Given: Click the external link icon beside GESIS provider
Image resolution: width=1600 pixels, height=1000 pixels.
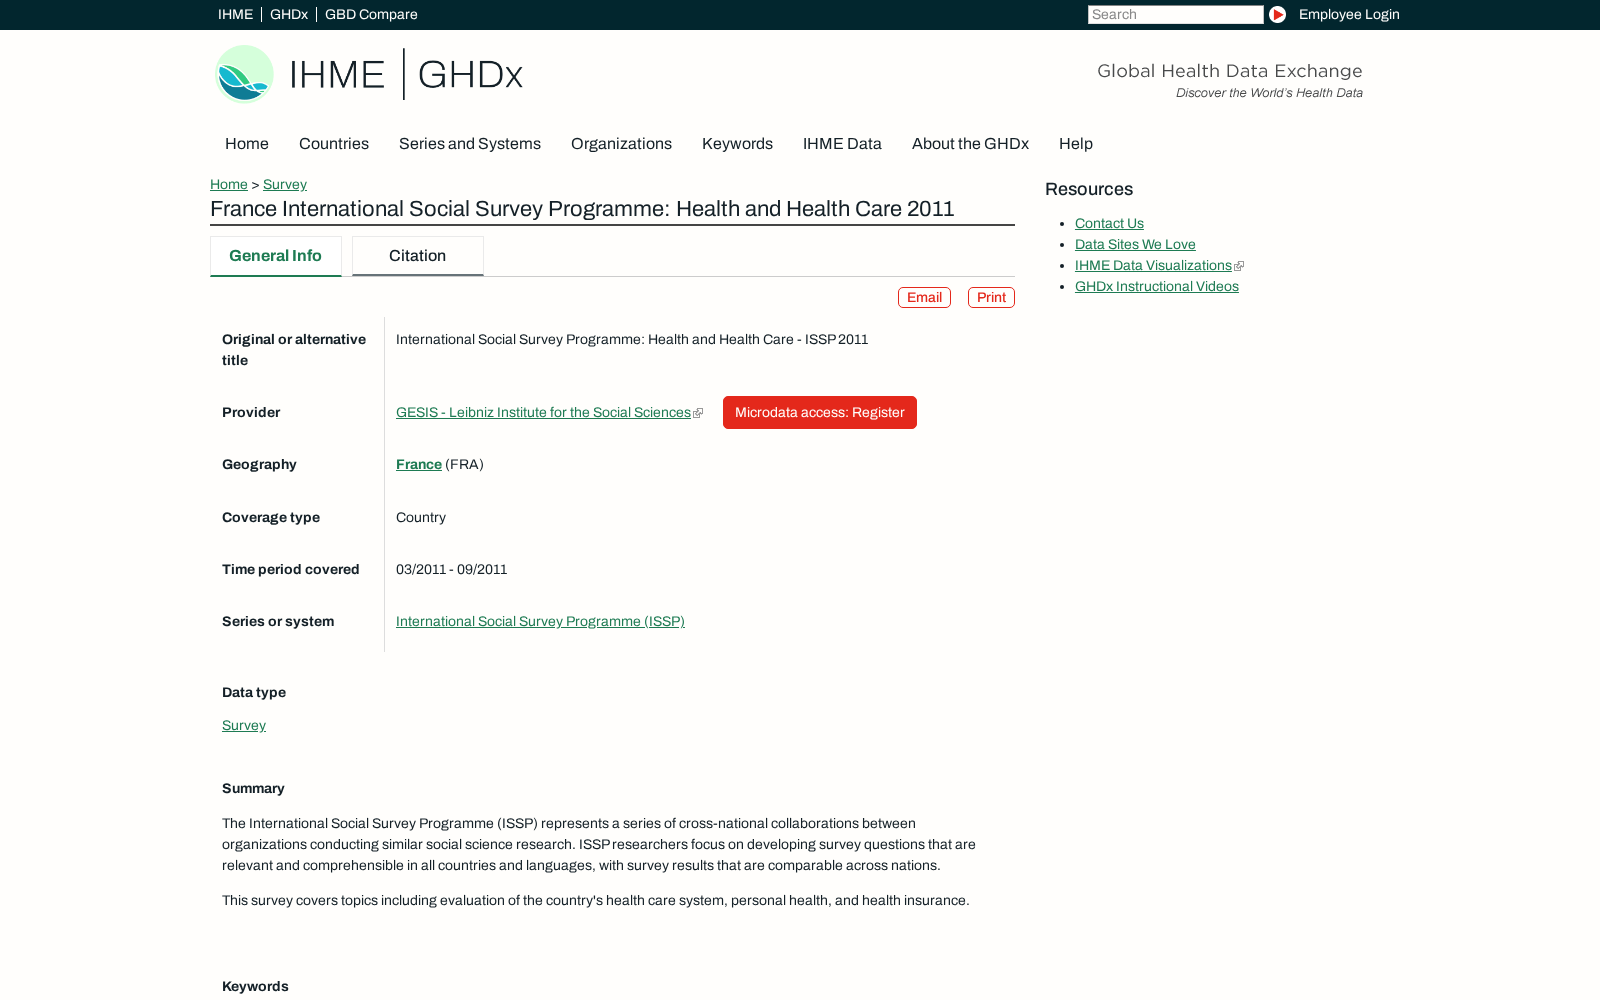Looking at the screenshot, I should click(x=698, y=413).
